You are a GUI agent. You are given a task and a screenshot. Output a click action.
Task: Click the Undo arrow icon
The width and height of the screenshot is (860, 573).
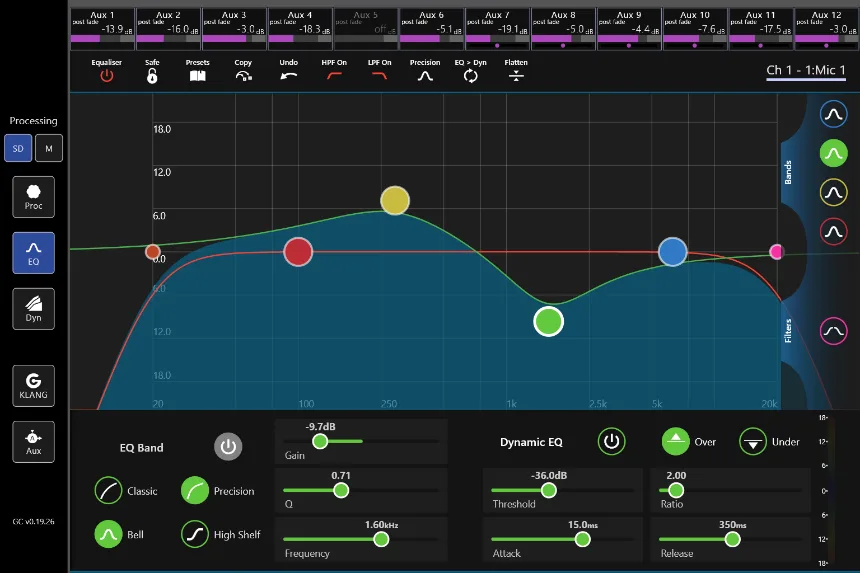click(x=288, y=76)
